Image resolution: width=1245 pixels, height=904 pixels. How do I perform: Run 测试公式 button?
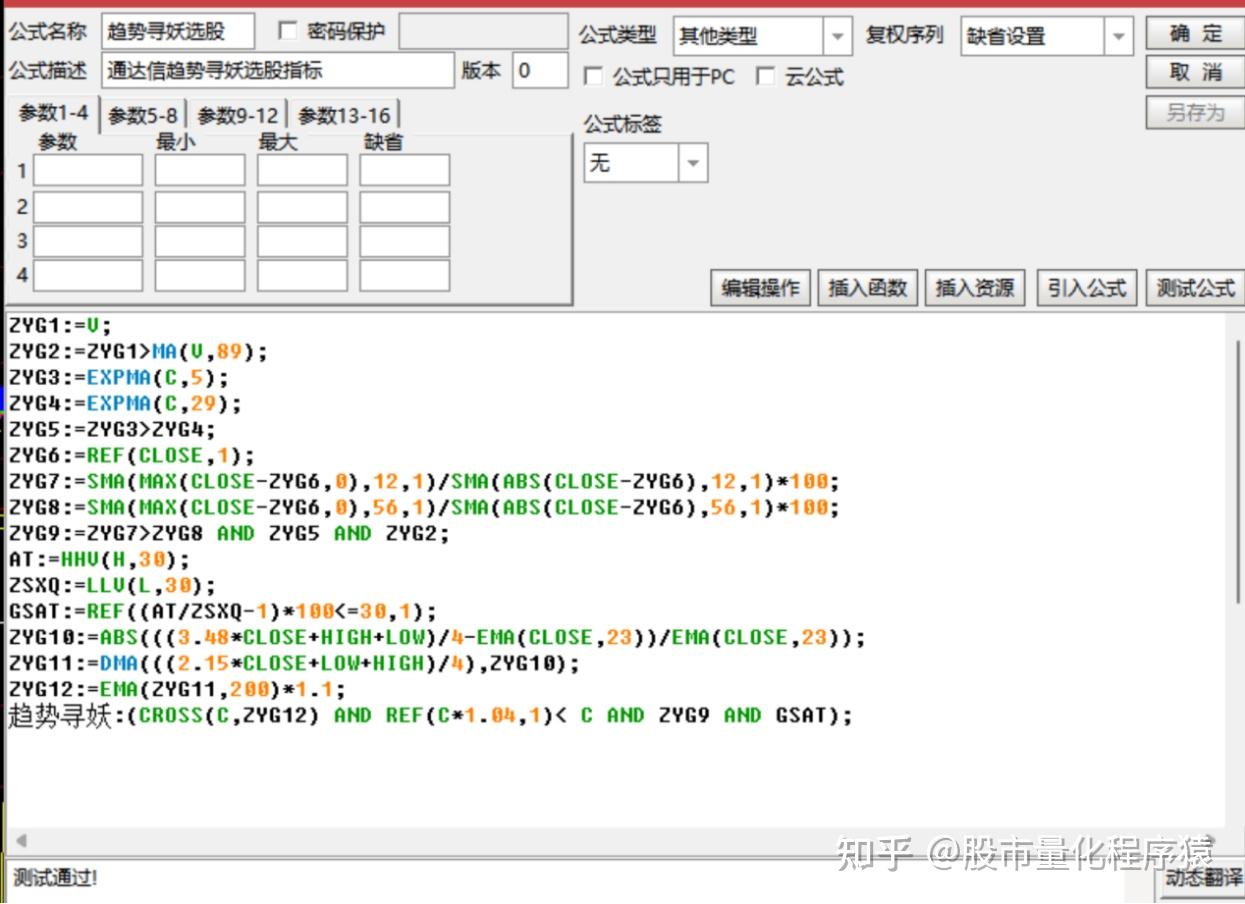1195,288
